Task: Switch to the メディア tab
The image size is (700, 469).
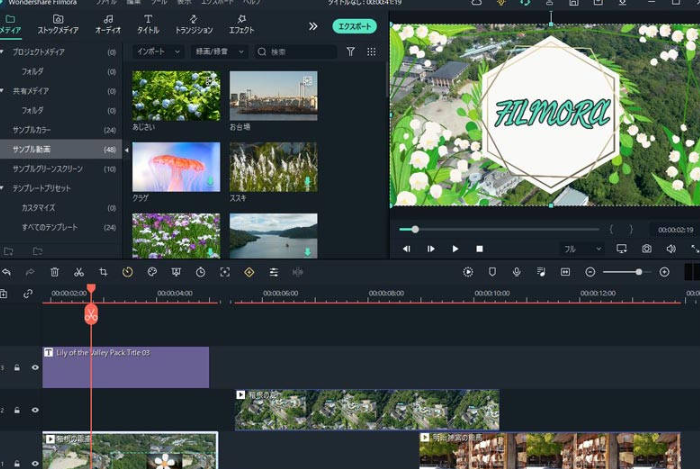Action: (10, 25)
